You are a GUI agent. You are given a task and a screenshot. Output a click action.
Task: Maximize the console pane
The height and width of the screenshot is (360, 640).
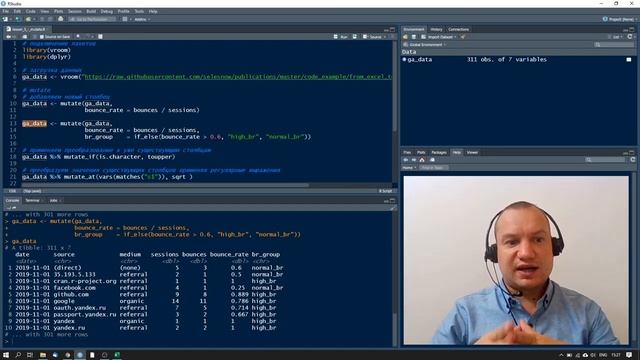click(393, 200)
